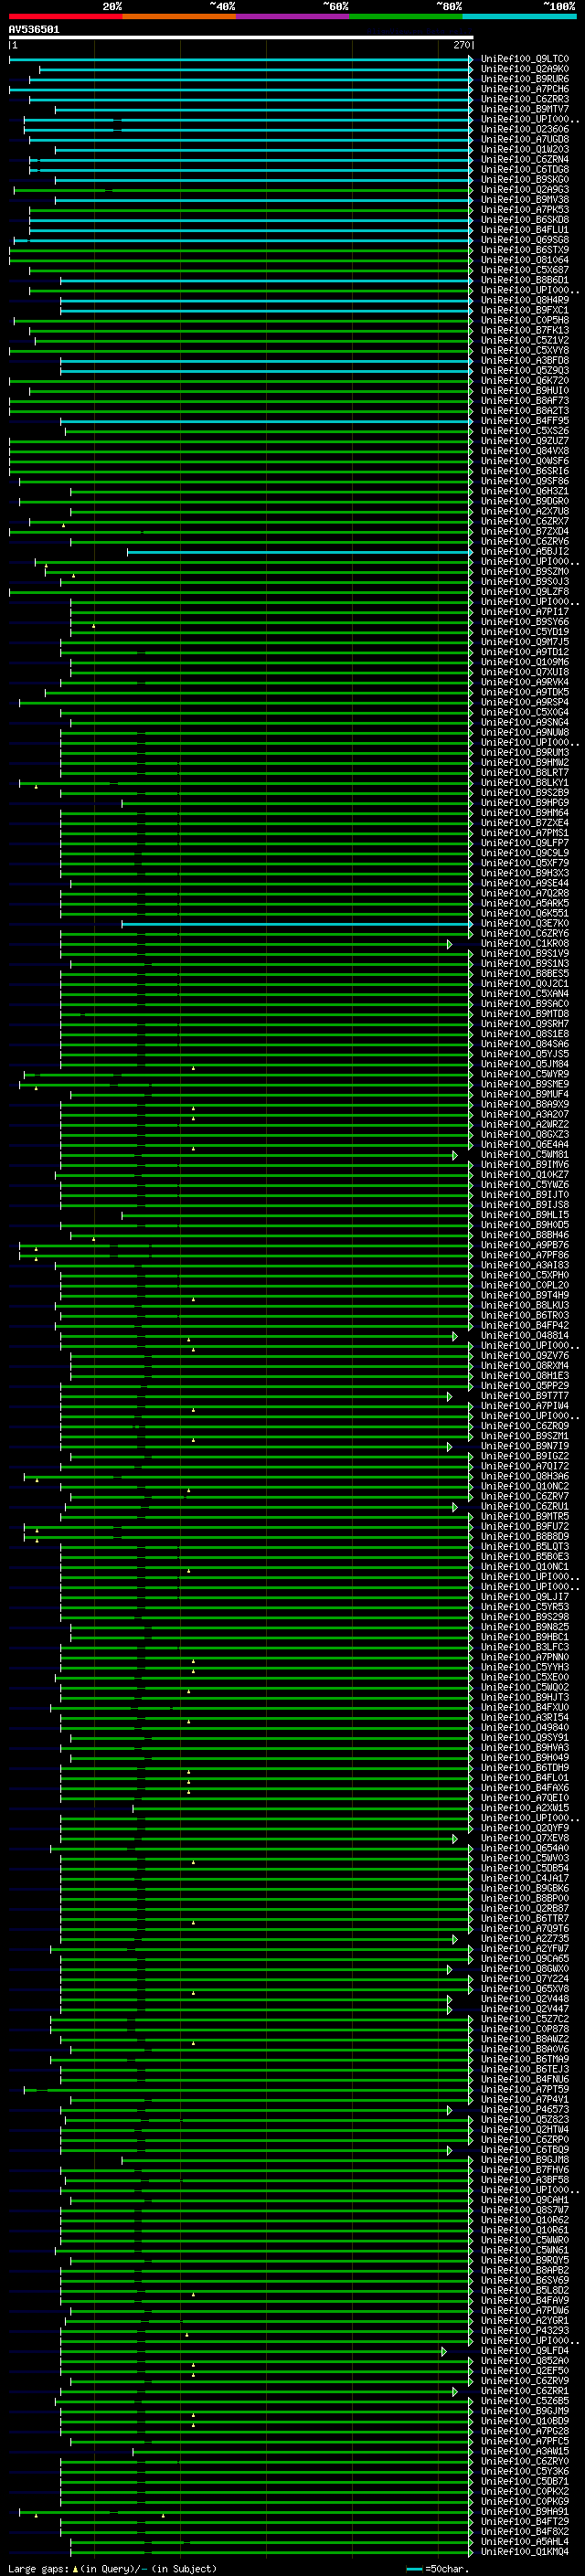
Task: Click hit label UniRef100_A9TDK5
Action: click(x=525, y=692)
